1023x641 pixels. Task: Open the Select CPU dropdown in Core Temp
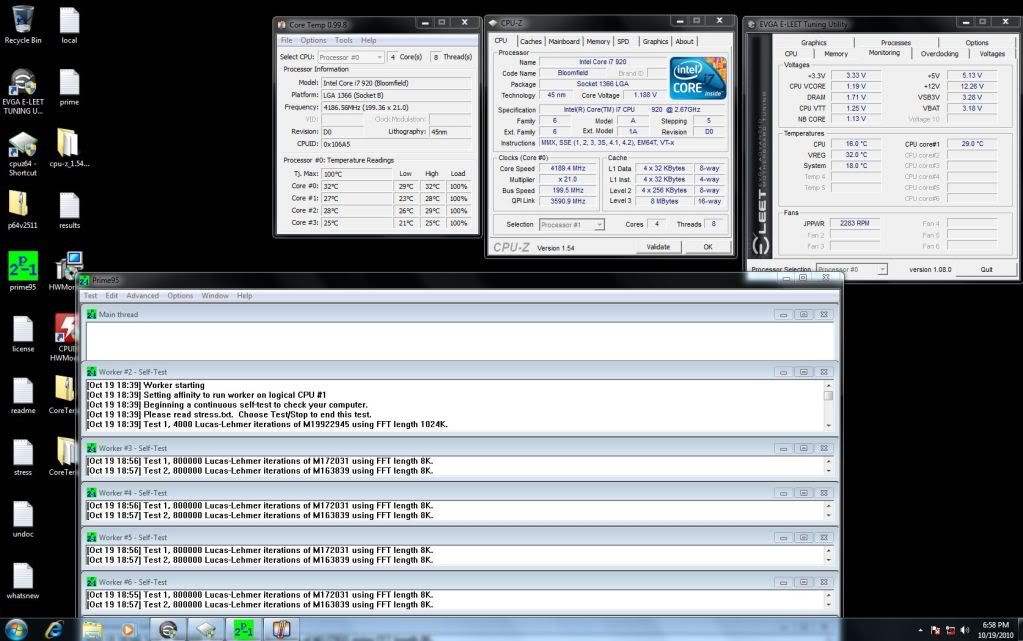point(351,57)
